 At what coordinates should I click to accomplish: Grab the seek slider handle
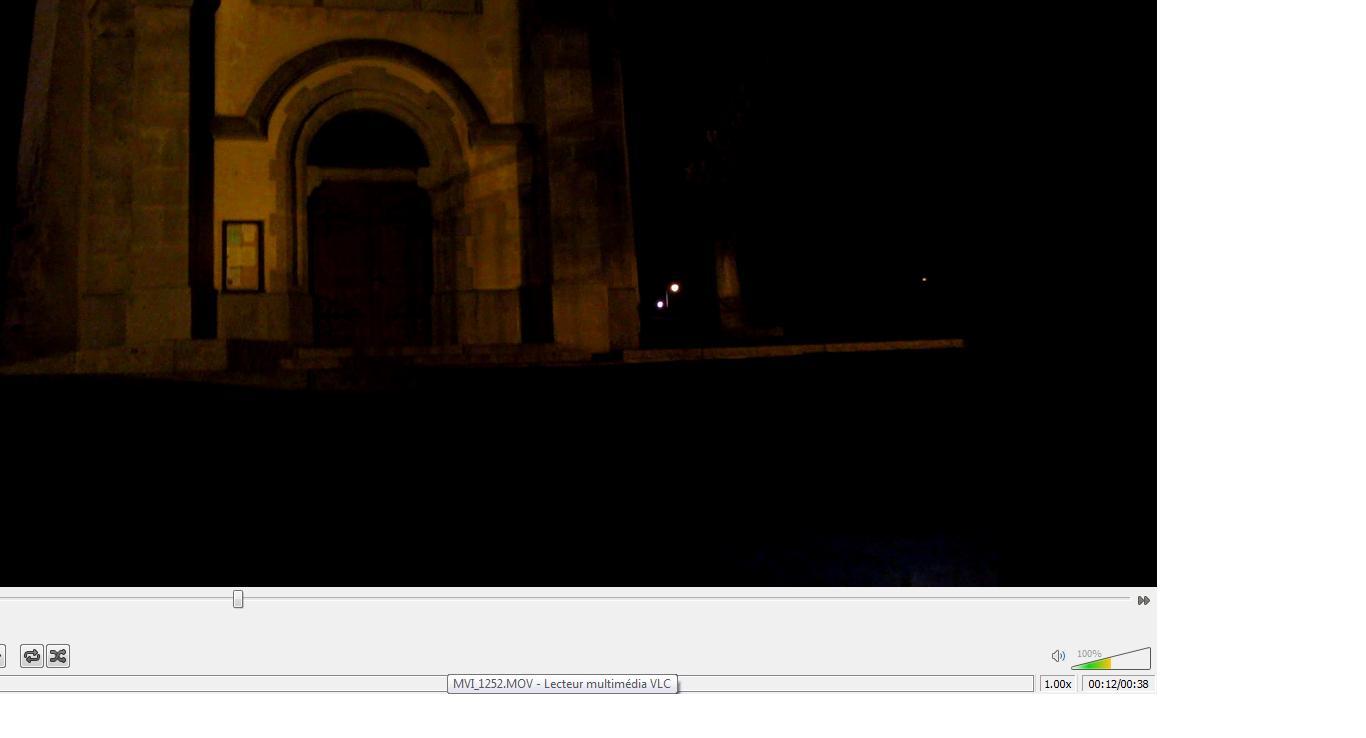point(238,598)
